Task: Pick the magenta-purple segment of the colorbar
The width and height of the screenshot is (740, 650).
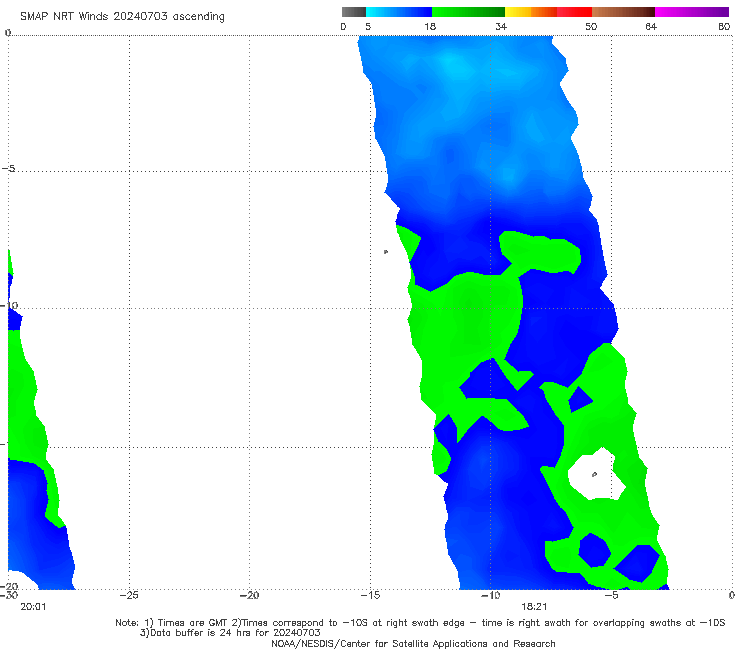Action: tap(692, 12)
